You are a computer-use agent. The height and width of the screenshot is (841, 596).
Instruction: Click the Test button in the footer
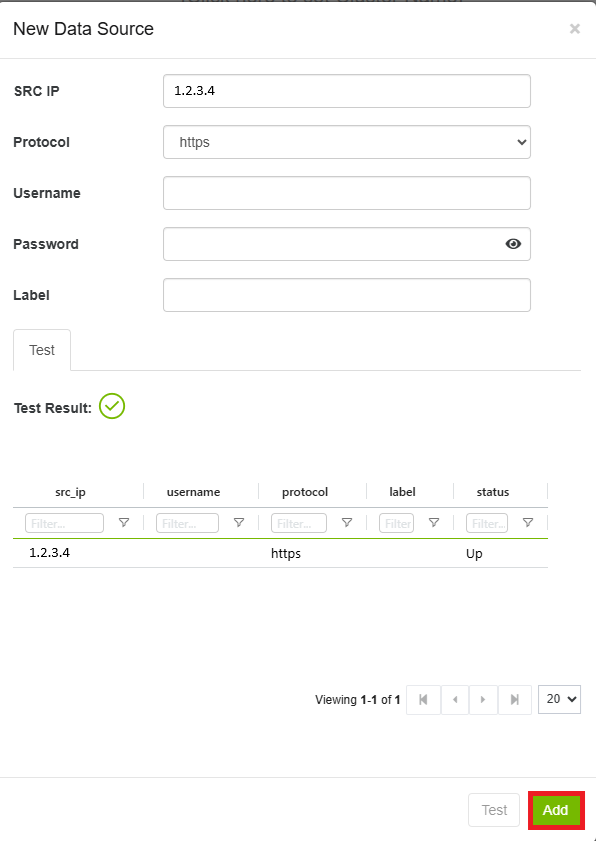494,810
